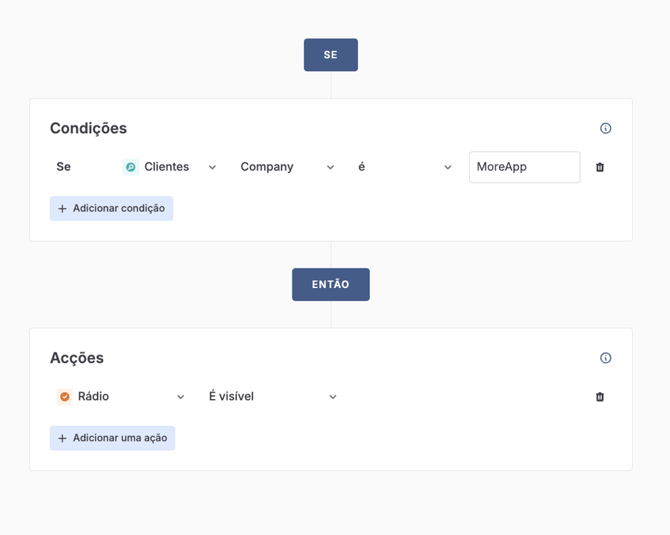Click the teal Clientes field icon
670x535 pixels.
click(130, 167)
